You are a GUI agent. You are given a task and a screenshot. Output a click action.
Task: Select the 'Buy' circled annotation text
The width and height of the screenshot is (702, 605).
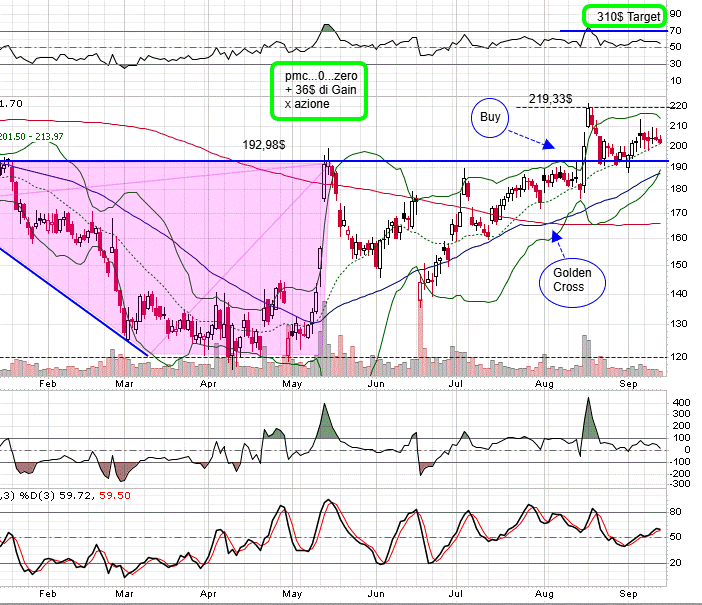[490, 117]
